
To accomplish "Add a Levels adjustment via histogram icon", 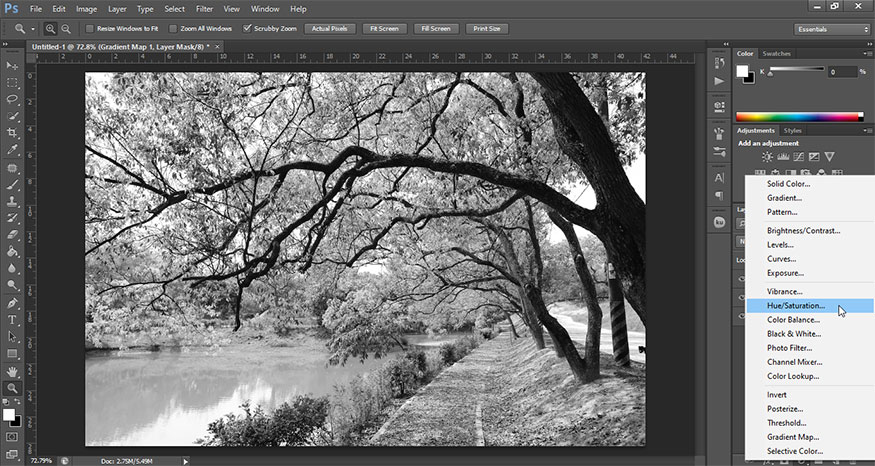I will coord(783,157).
